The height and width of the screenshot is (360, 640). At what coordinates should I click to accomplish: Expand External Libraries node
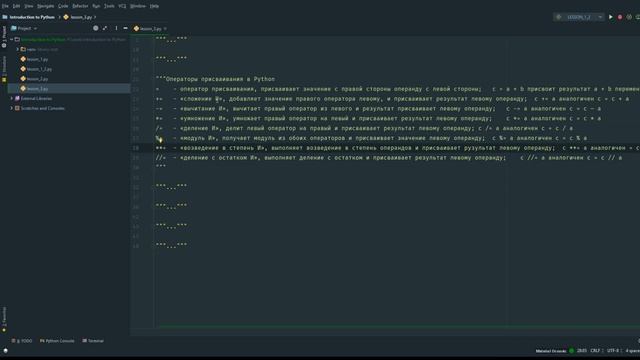(11, 98)
